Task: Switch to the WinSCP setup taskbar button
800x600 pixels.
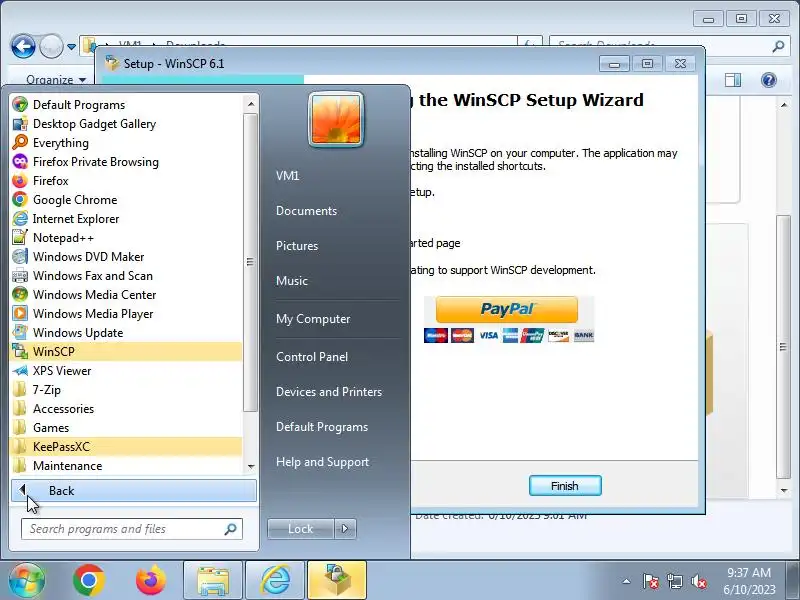Action: [x=337, y=580]
